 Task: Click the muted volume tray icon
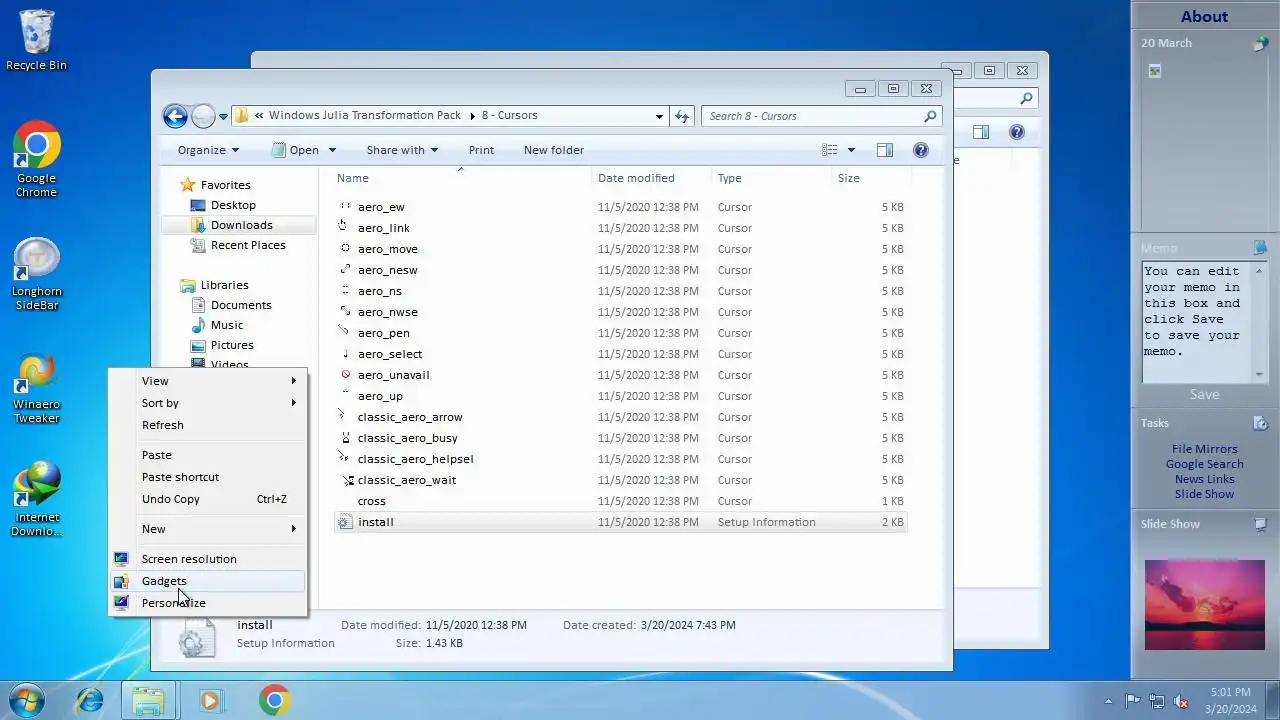1181,701
